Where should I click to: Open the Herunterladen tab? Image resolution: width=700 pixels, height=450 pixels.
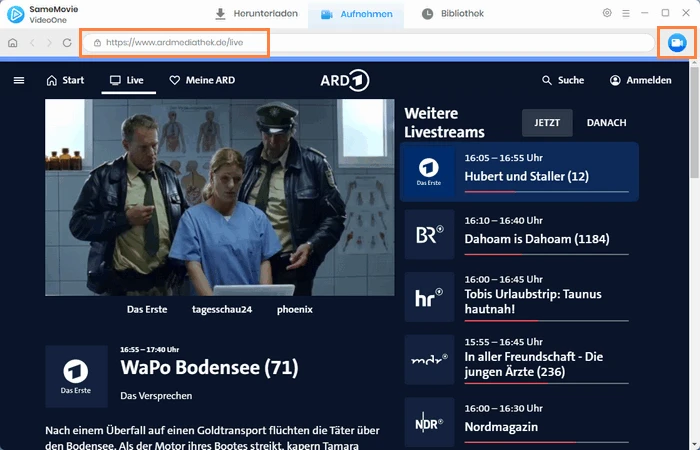coord(256,14)
